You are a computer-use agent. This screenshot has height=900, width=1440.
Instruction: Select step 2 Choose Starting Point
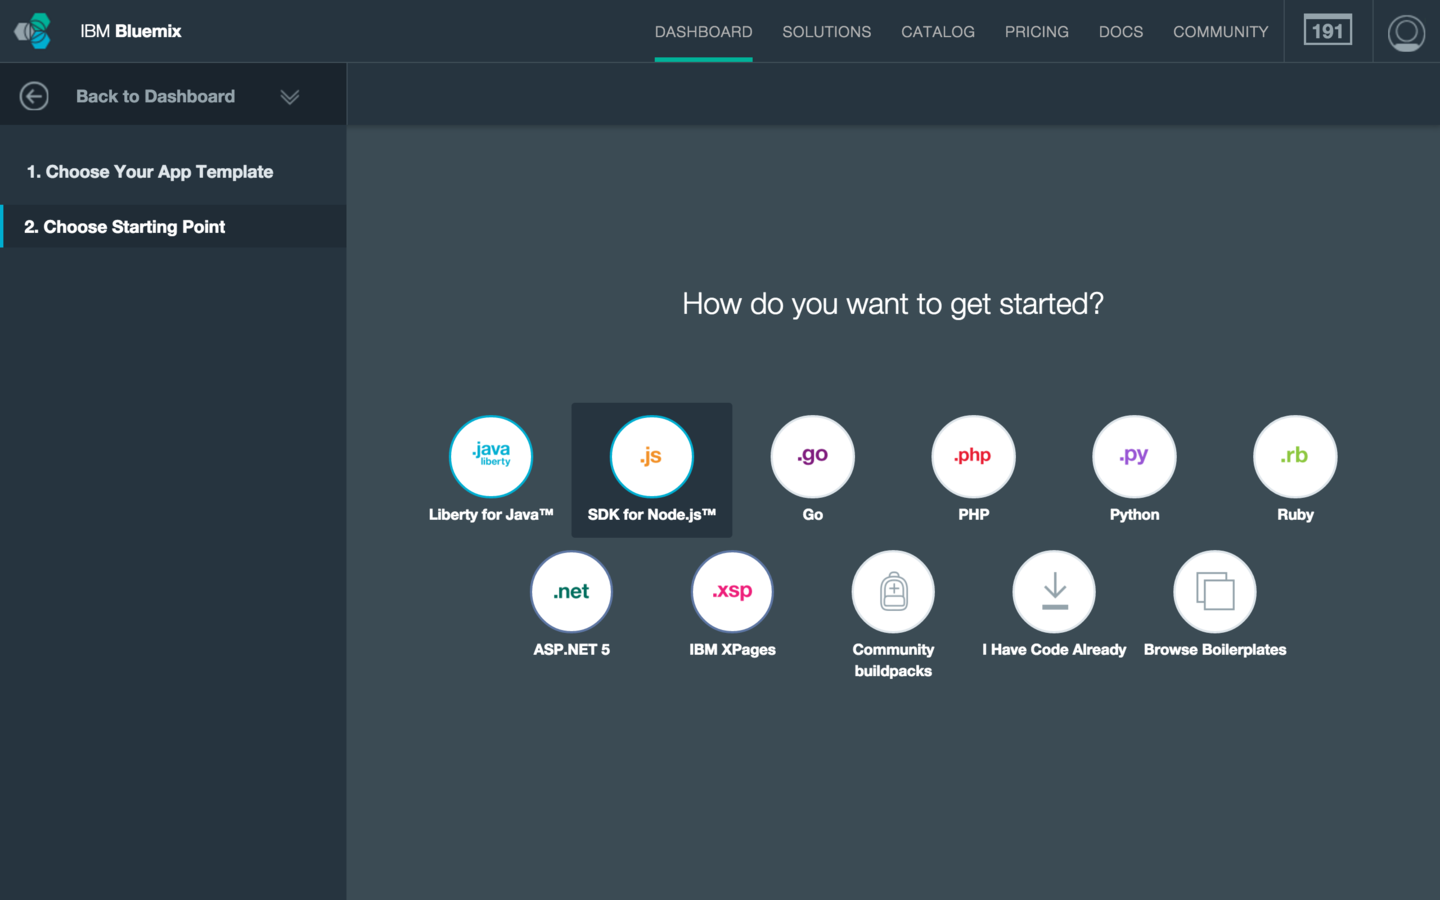click(x=173, y=227)
